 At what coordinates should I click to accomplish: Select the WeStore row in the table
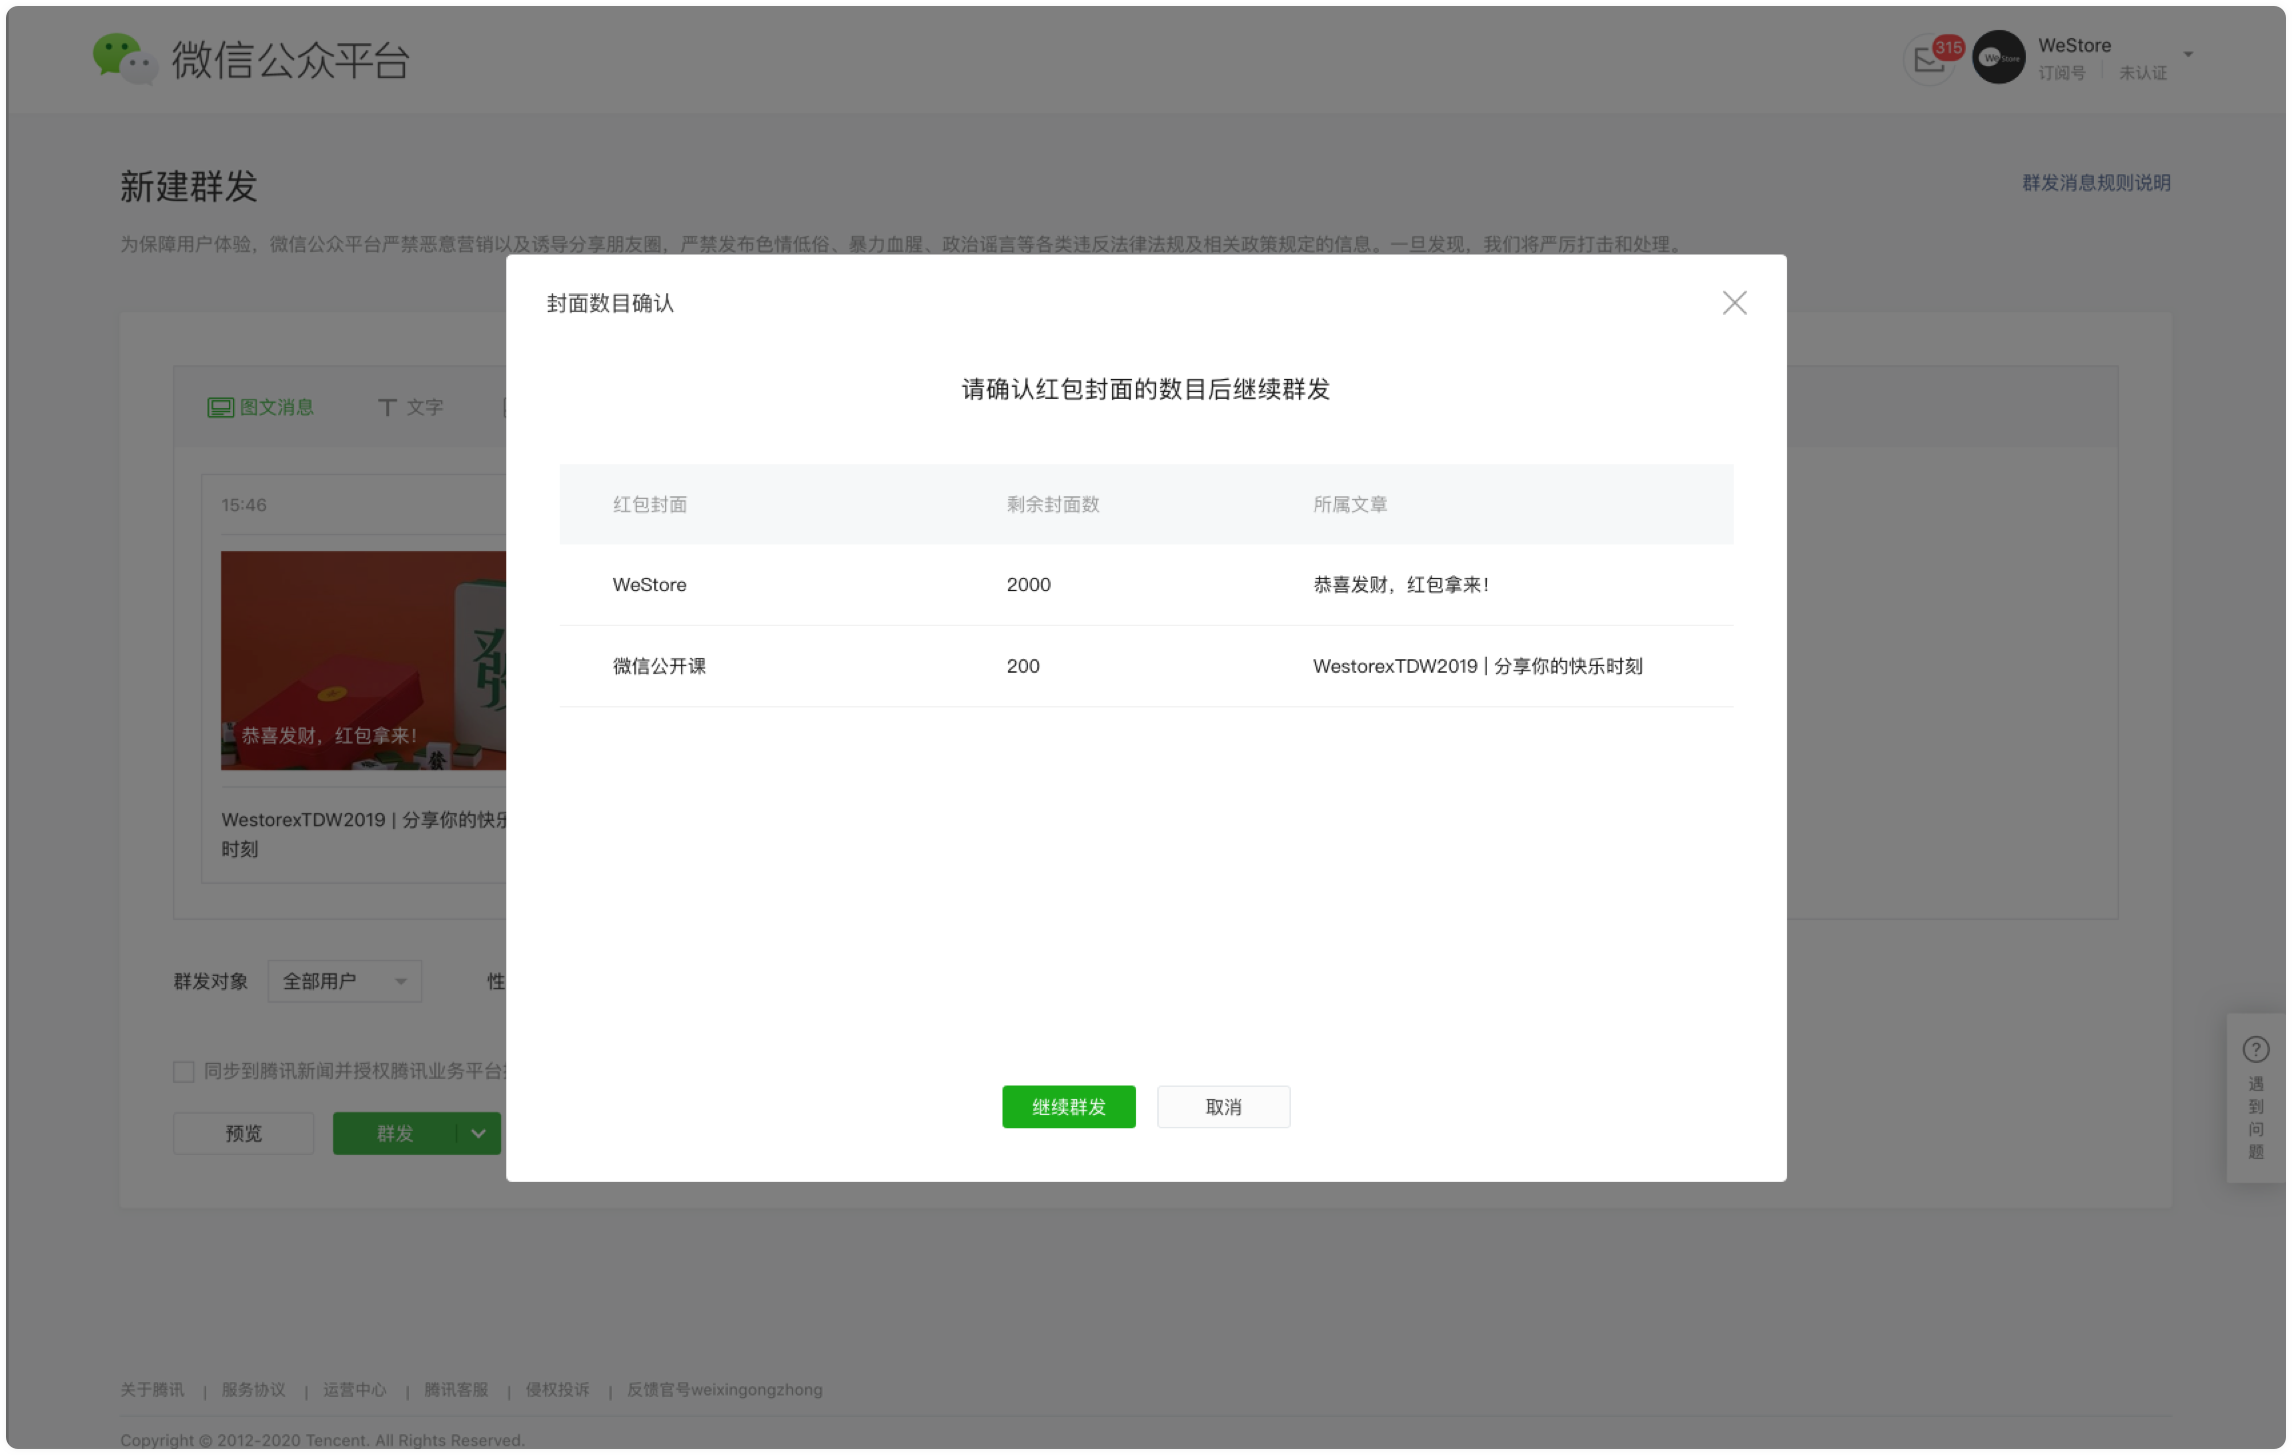pos(1146,585)
